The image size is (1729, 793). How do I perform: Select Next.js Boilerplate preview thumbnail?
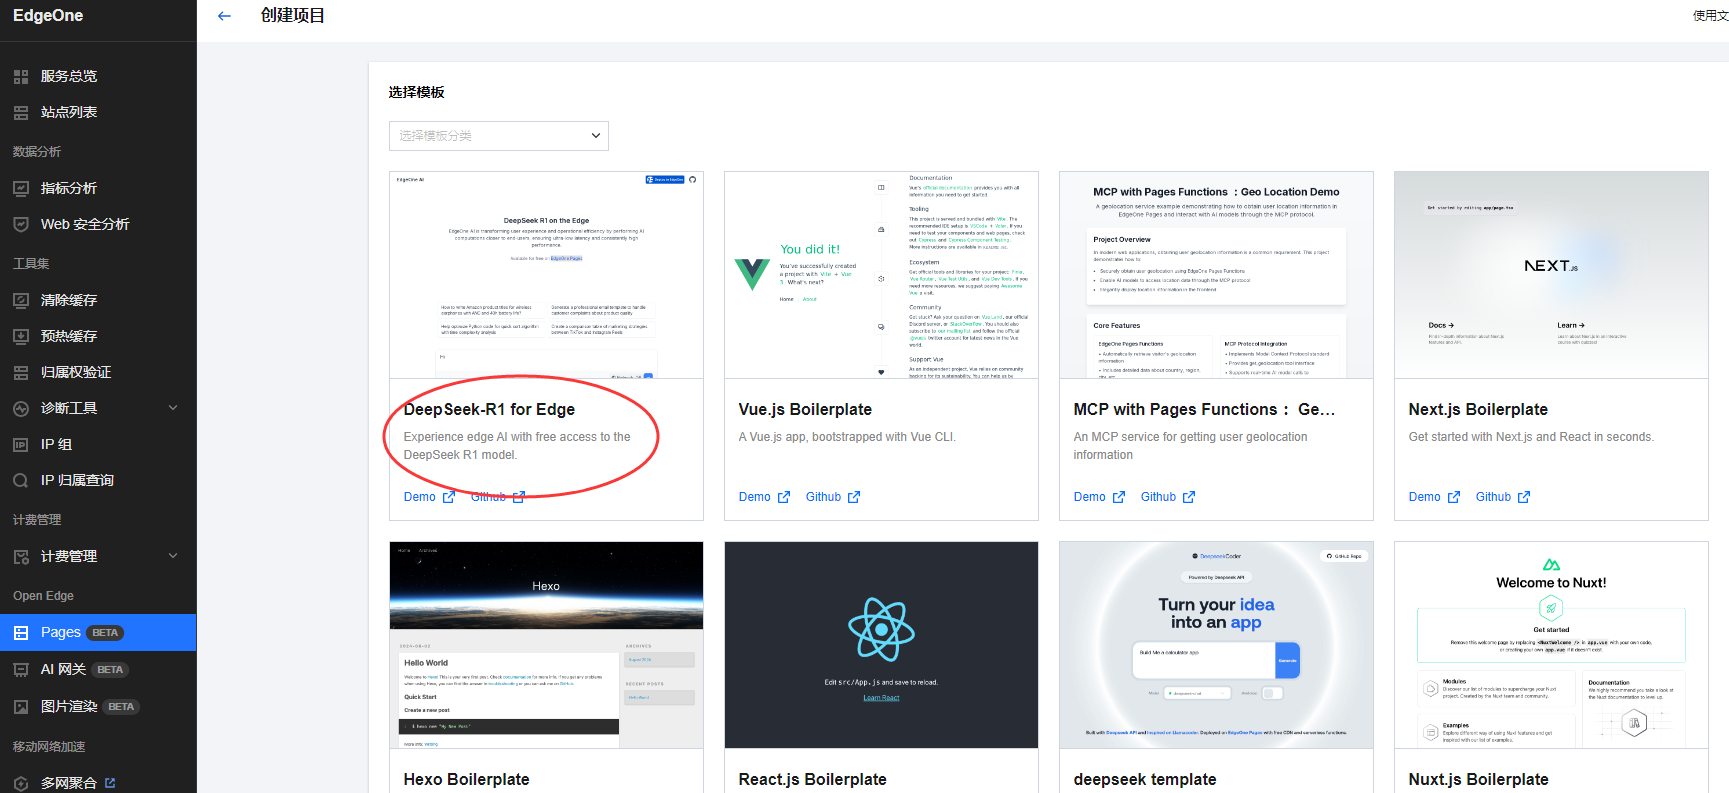click(x=1551, y=275)
